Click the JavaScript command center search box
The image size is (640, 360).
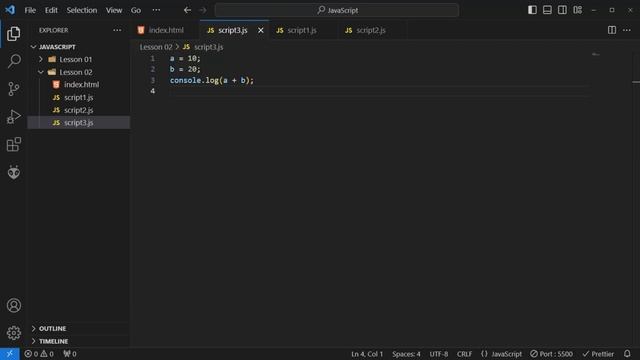[337, 10]
